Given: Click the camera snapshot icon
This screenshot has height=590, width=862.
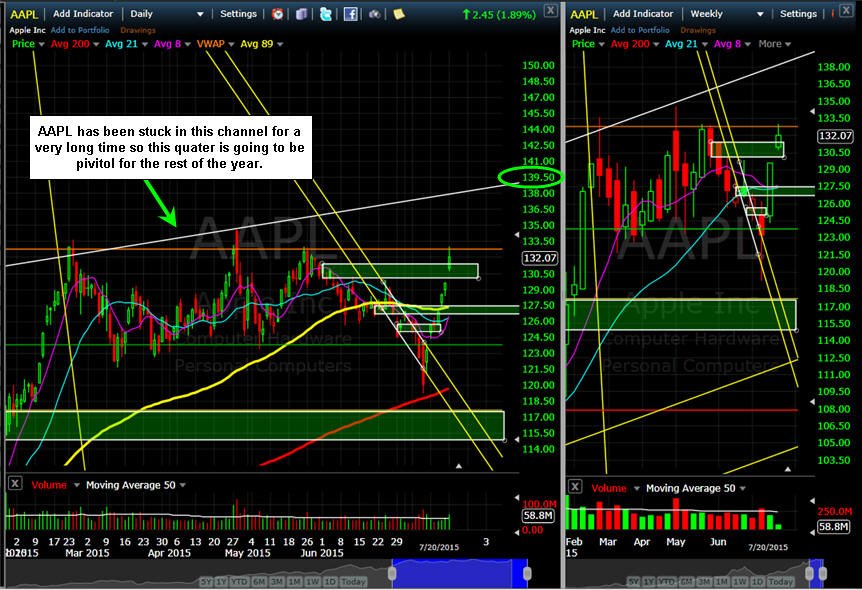Looking at the screenshot, I should 374,14.
